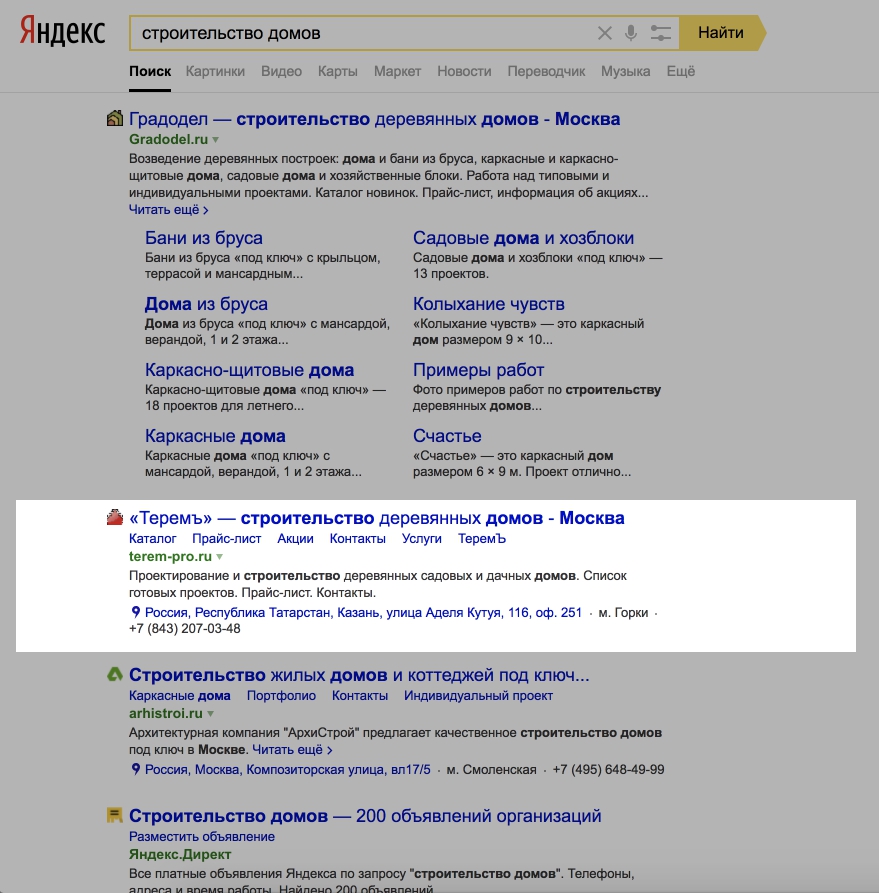Click the Яндекс.Директ listing favicon

tap(115, 815)
